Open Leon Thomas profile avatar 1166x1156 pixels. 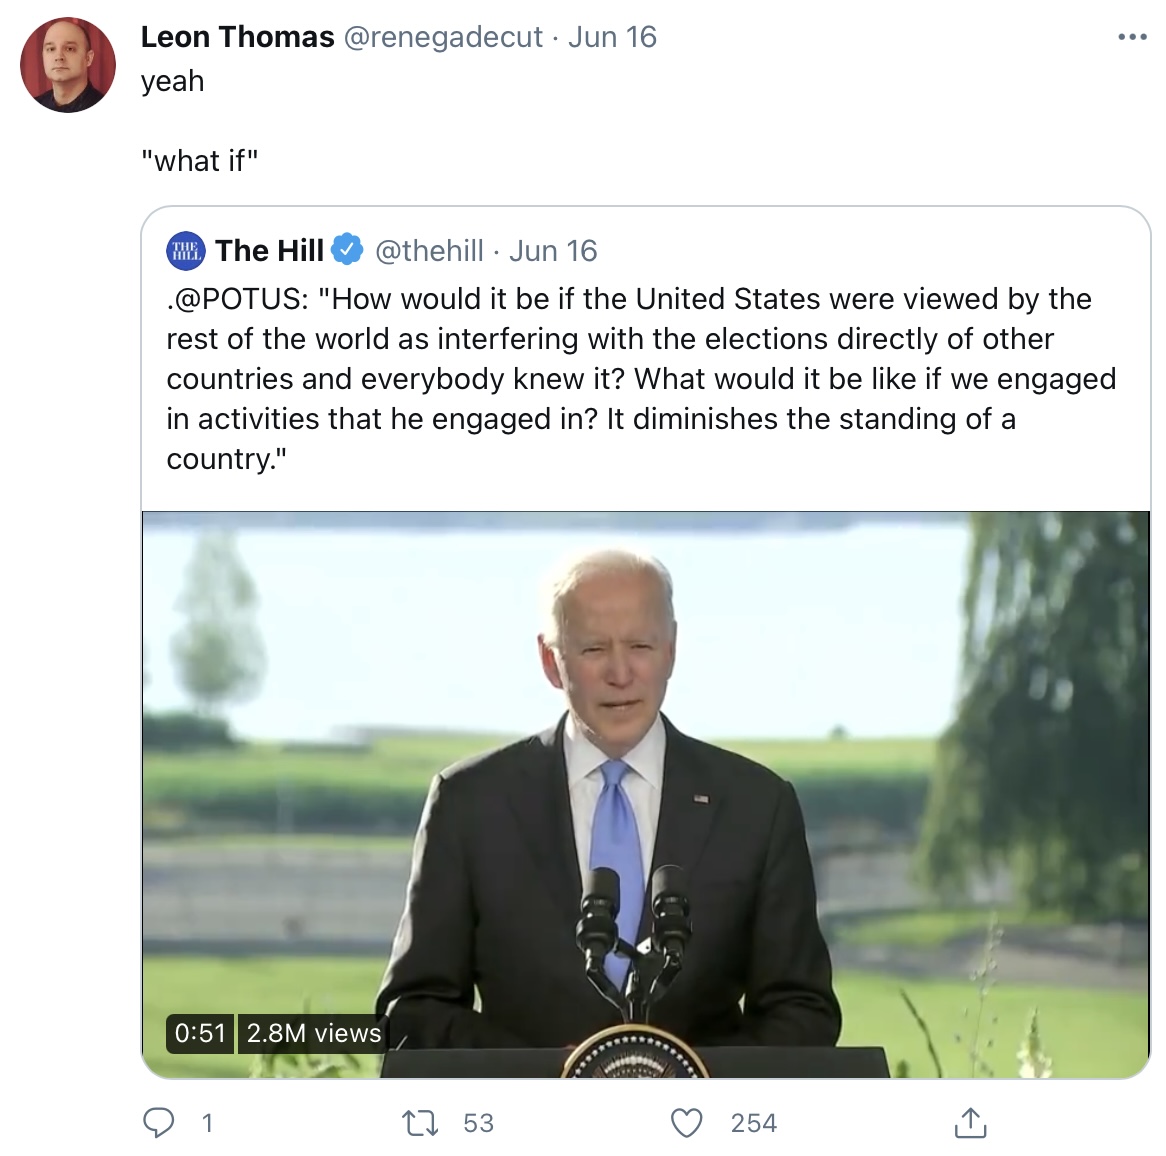pyautogui.click(x=68, y=65)
